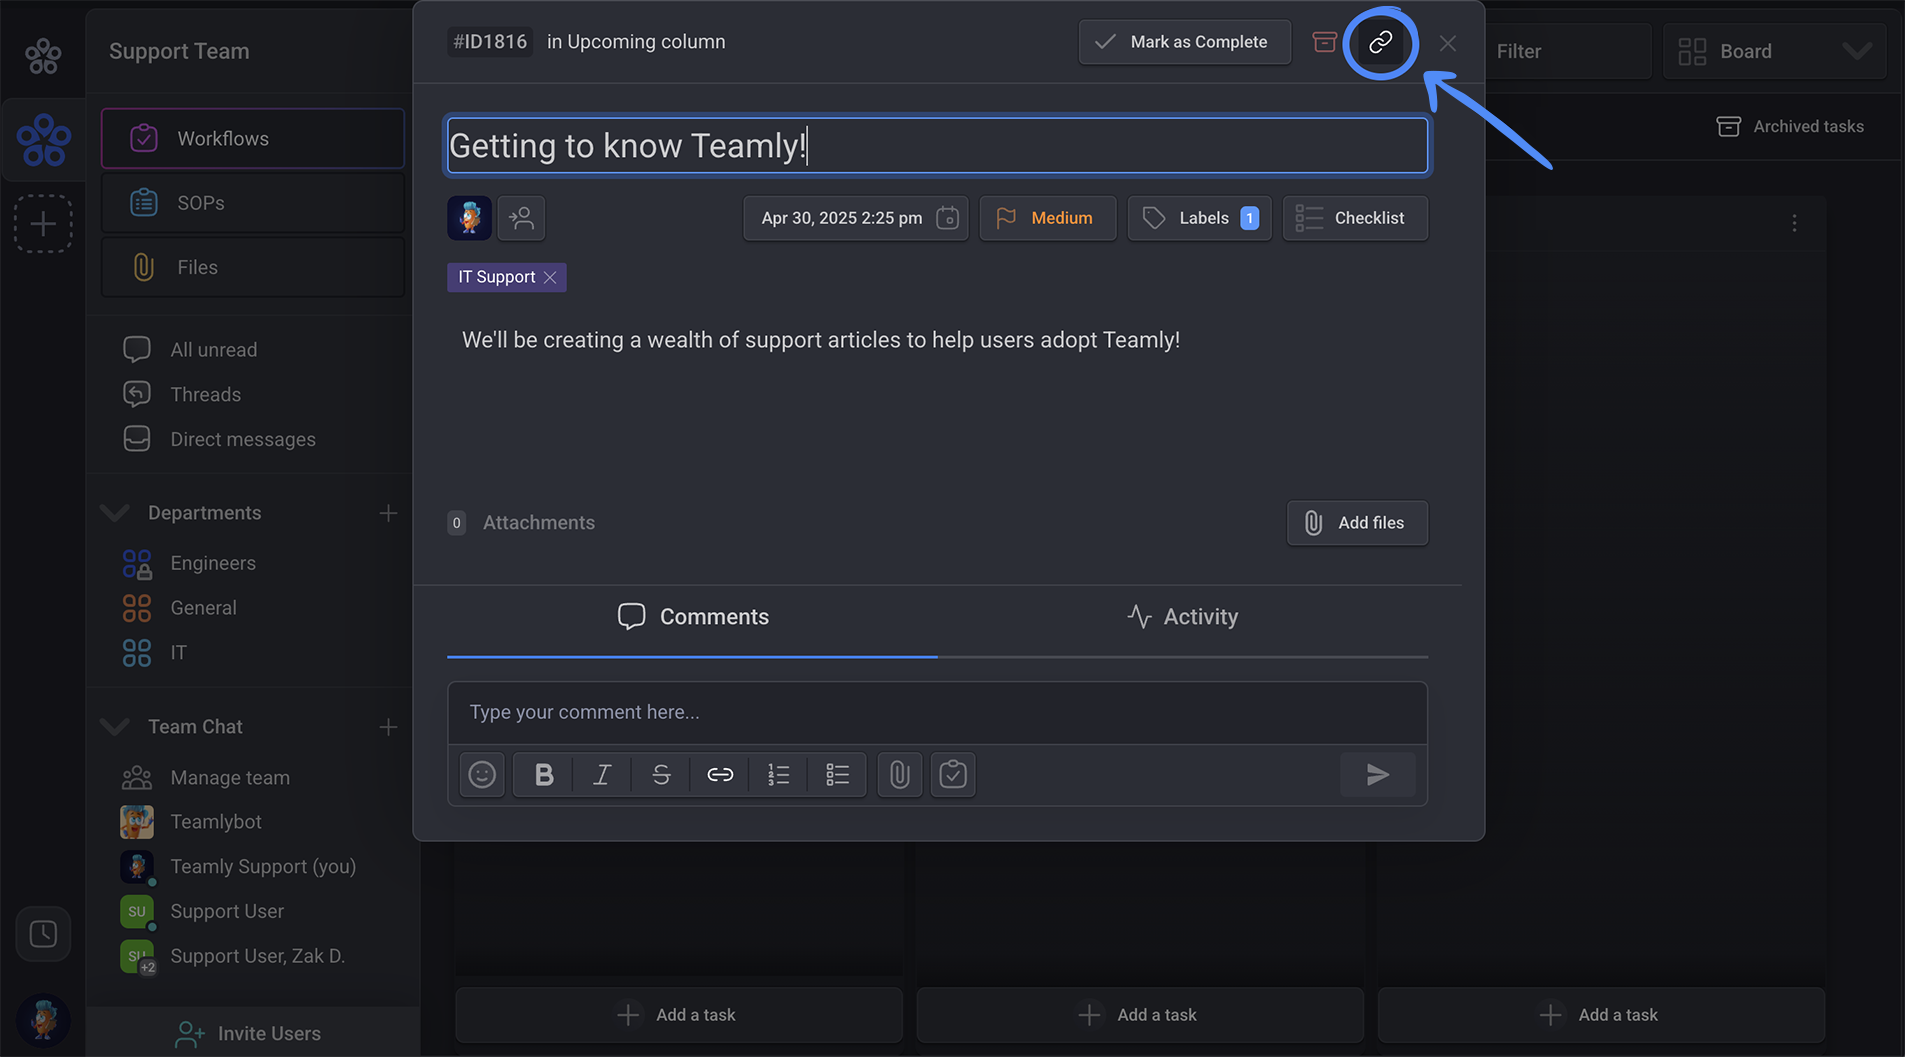Add a new workspace with plus icon

[43, 223]
